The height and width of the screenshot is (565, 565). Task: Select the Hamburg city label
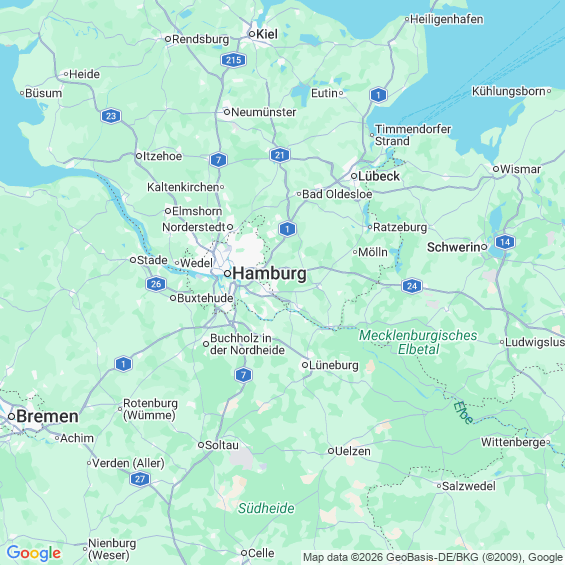(x=270, y=273)
